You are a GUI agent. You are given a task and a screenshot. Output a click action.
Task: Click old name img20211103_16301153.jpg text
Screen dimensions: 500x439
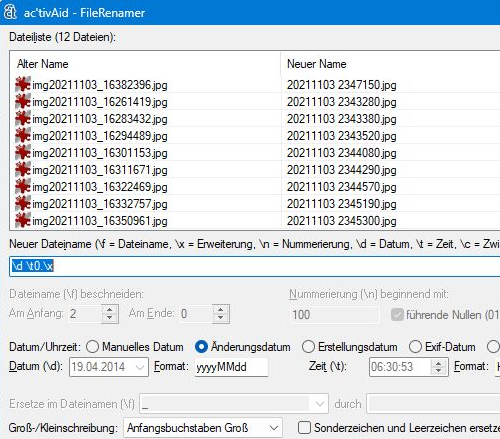(x=100, y=153)
